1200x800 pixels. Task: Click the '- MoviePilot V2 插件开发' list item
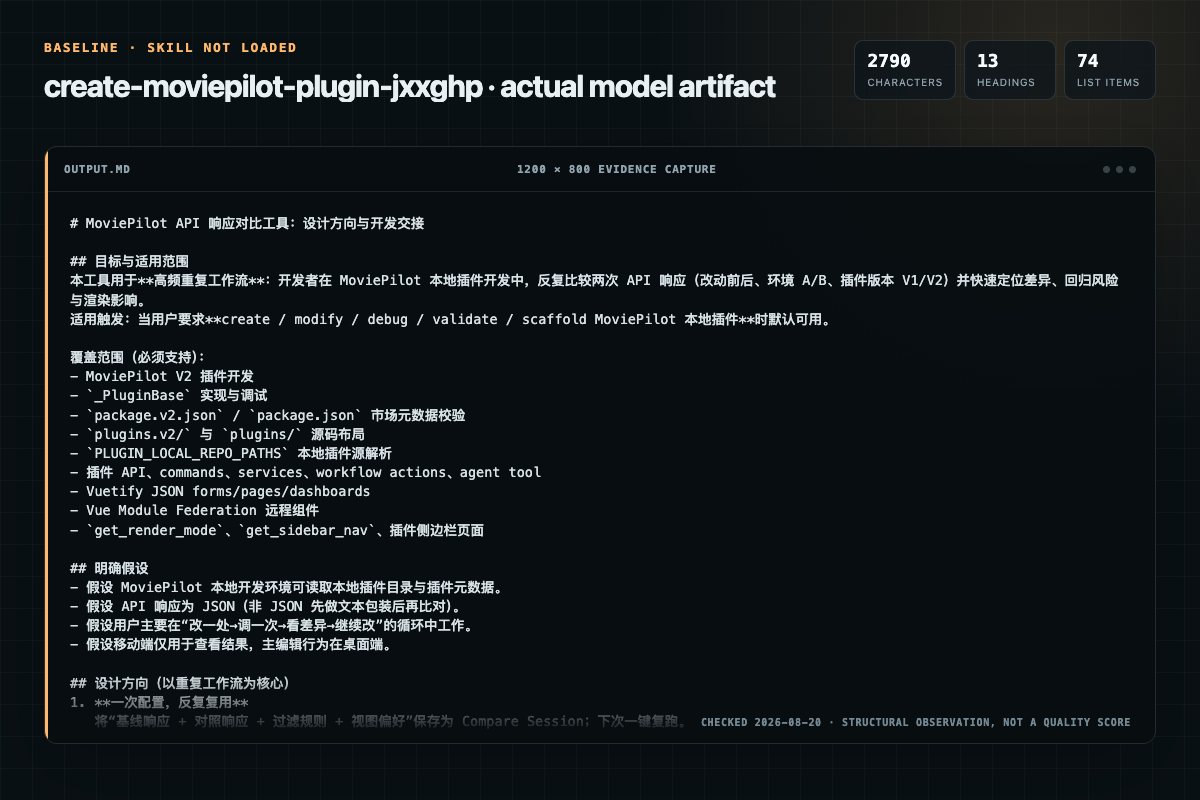(162, 376)
